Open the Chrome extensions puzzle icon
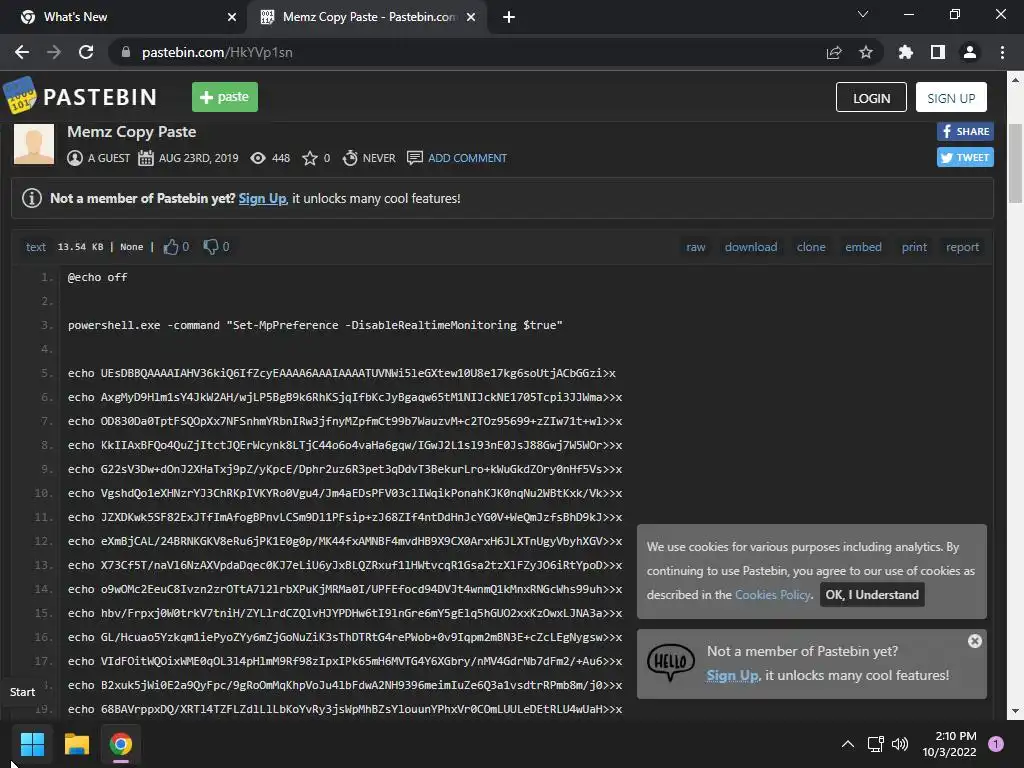Image resolution: width=1024 pixels, height=768 pixels. point(905,52)
